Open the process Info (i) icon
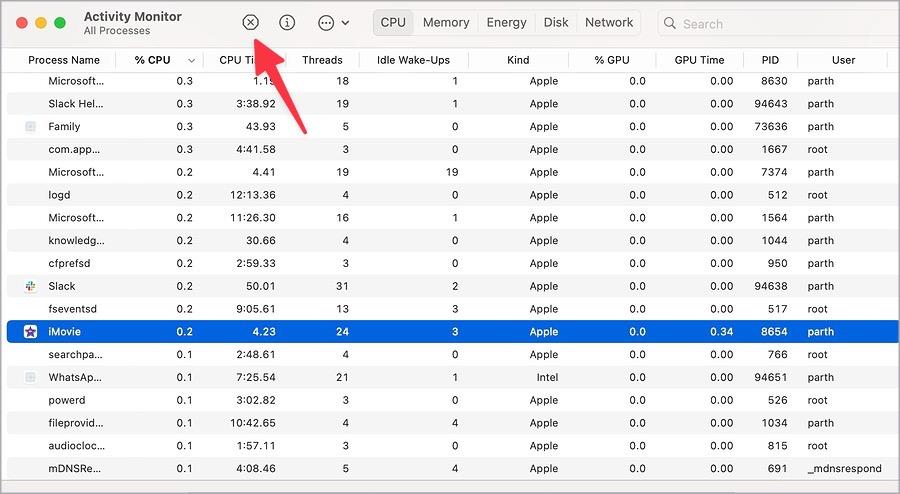The width and height of the screenshot is (900, 494). tap(287, 22)
